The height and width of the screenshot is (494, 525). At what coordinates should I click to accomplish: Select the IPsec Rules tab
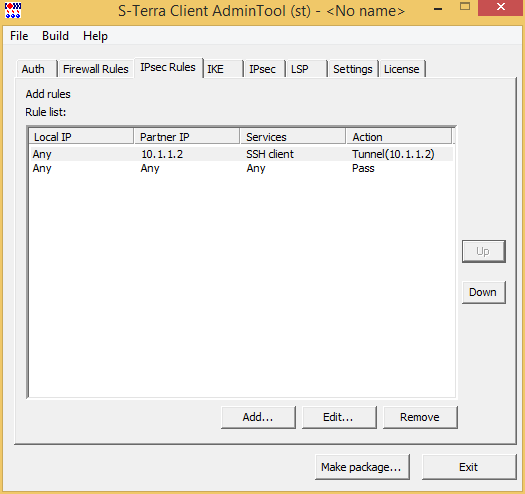[x=168, y=67]
